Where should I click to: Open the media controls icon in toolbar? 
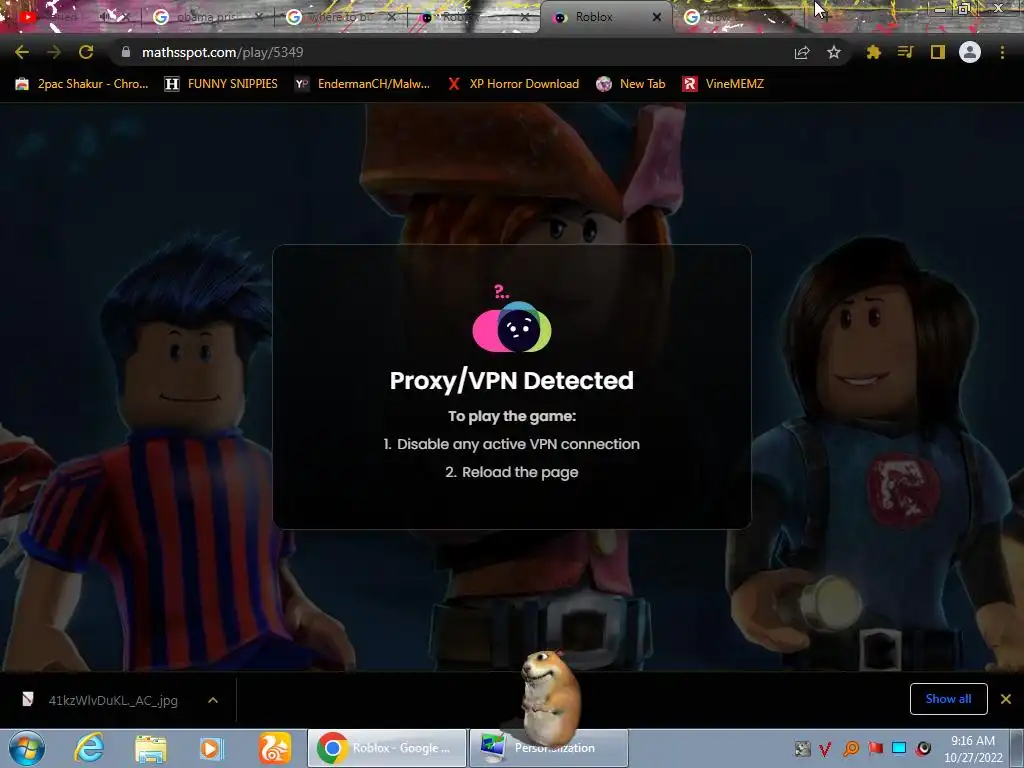click(905, 52)
